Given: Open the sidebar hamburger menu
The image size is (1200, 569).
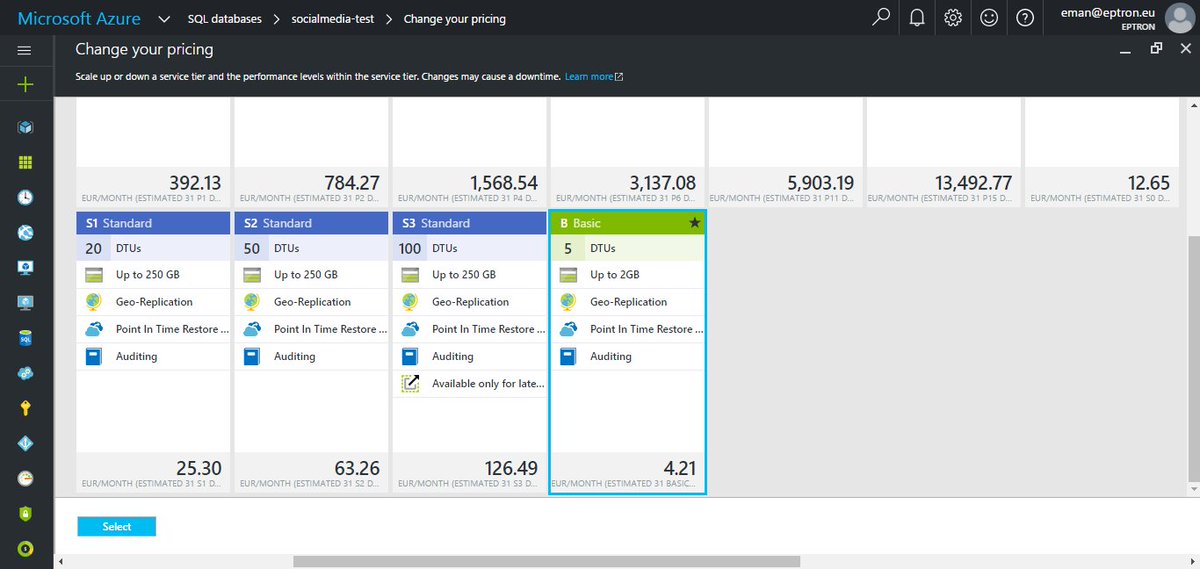Looking at the screenshot, I should (x=25, y=50).
